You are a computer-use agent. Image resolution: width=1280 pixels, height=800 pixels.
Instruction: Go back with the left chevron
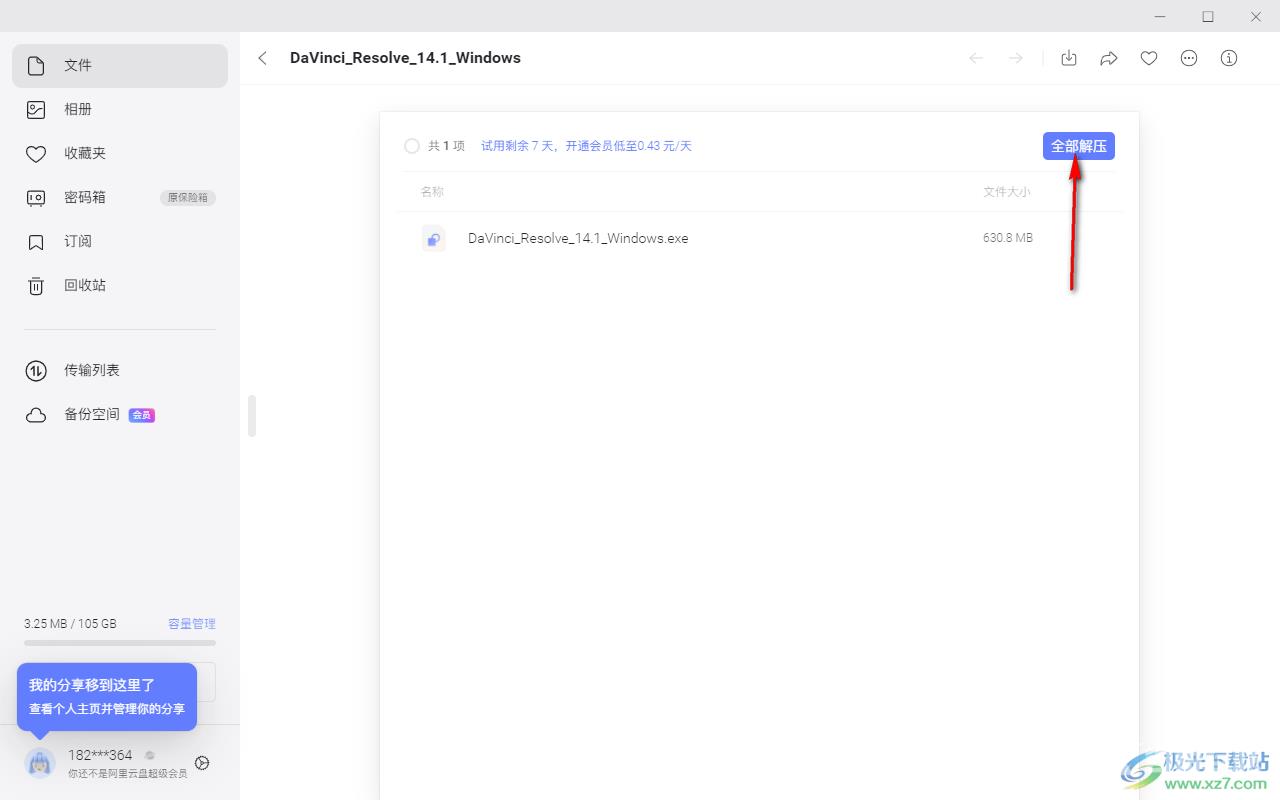point(263,58)
